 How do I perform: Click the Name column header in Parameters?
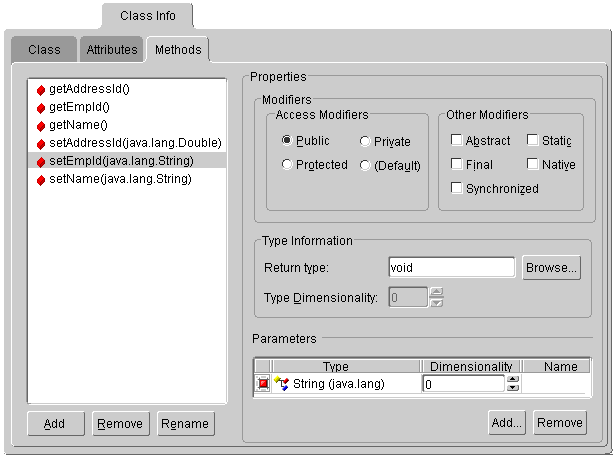[556, 366]
